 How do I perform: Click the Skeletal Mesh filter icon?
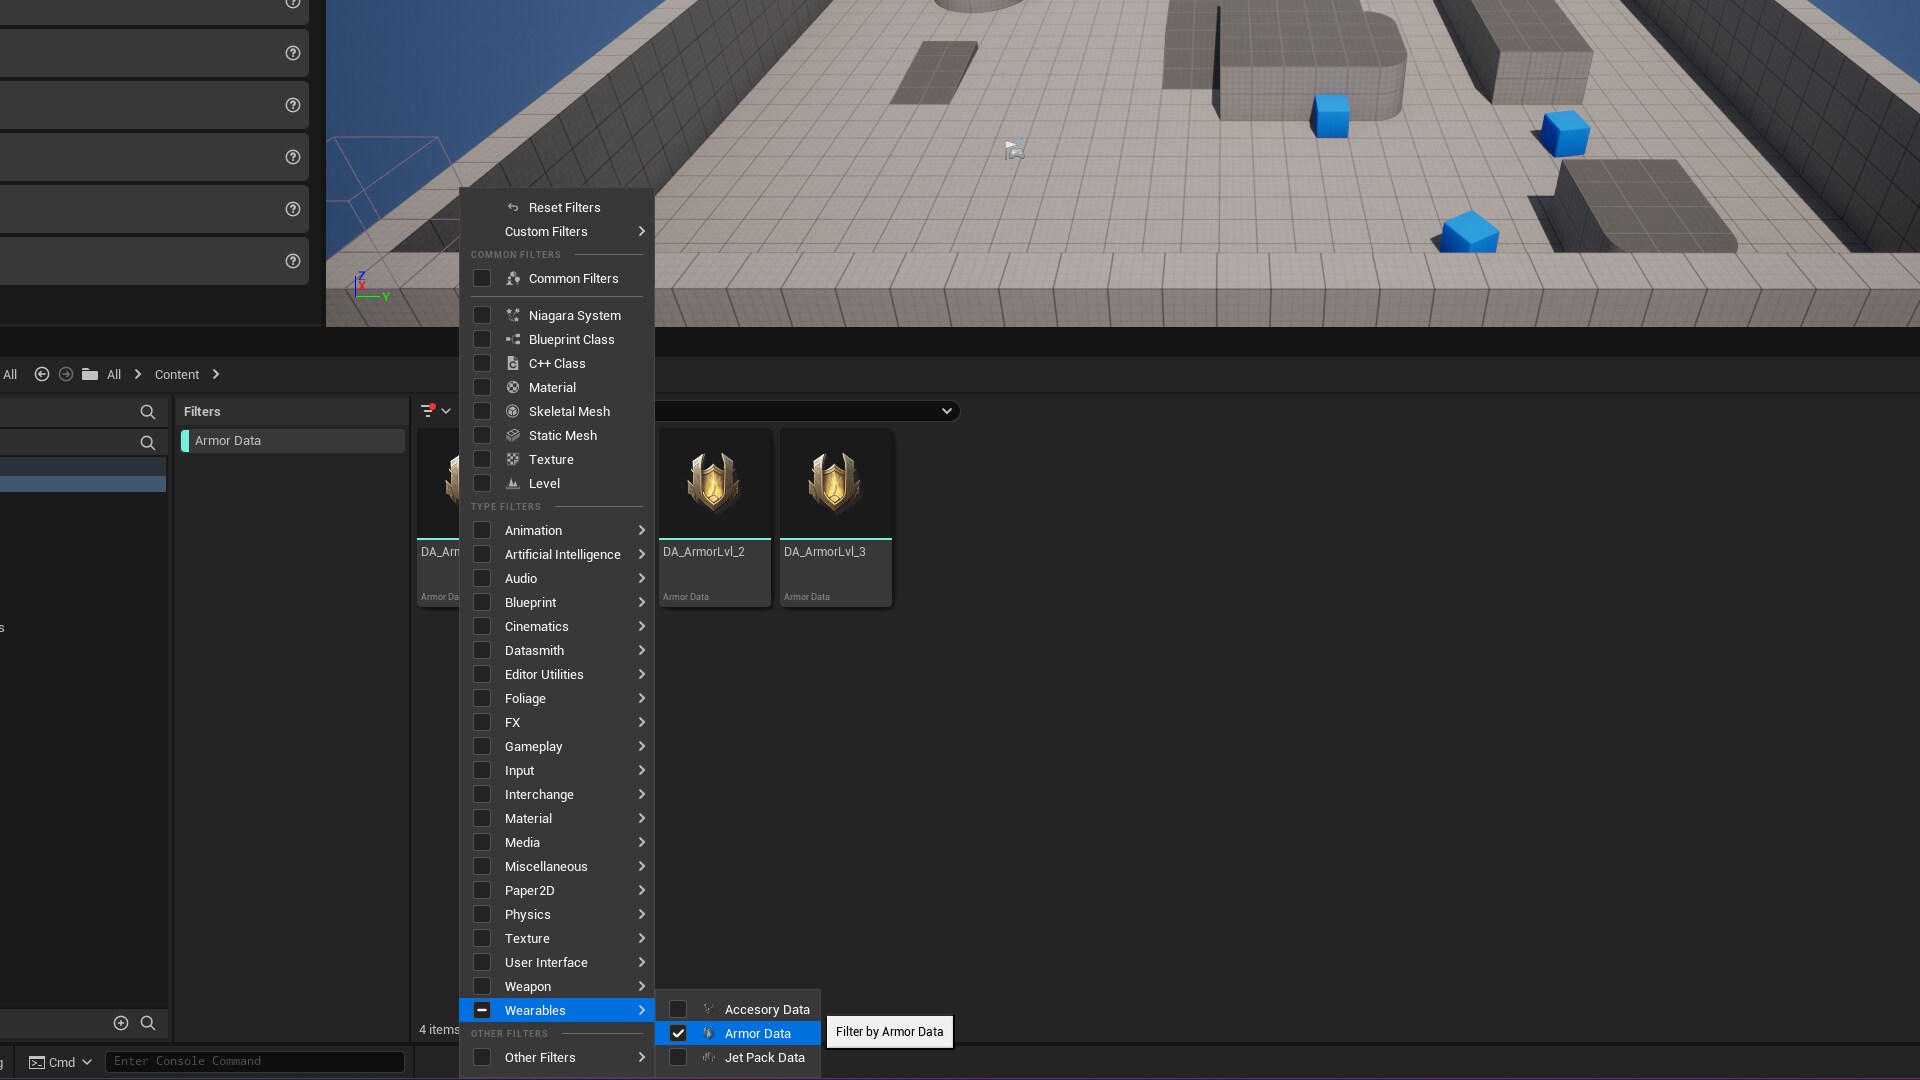(x=513, y=412)
